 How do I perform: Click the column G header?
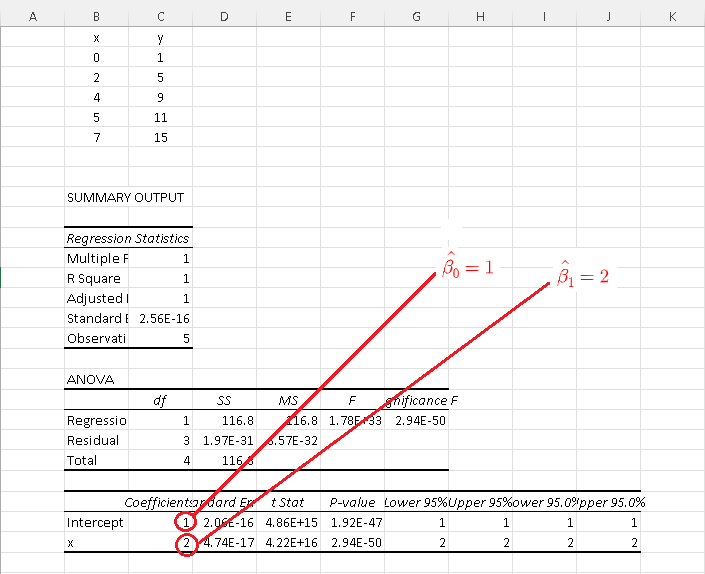coord(416,17)
